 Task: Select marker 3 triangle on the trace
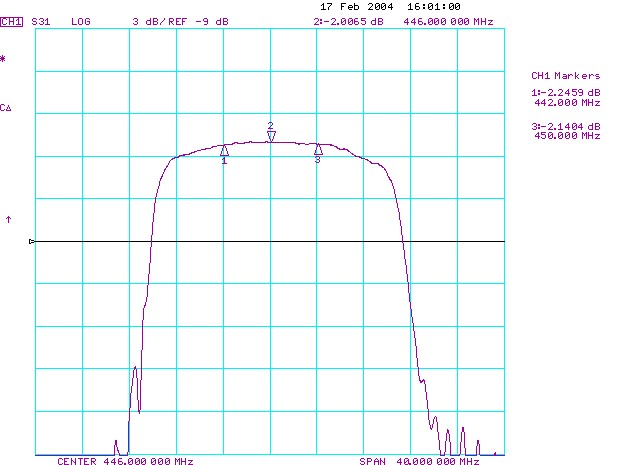point(318,149)
